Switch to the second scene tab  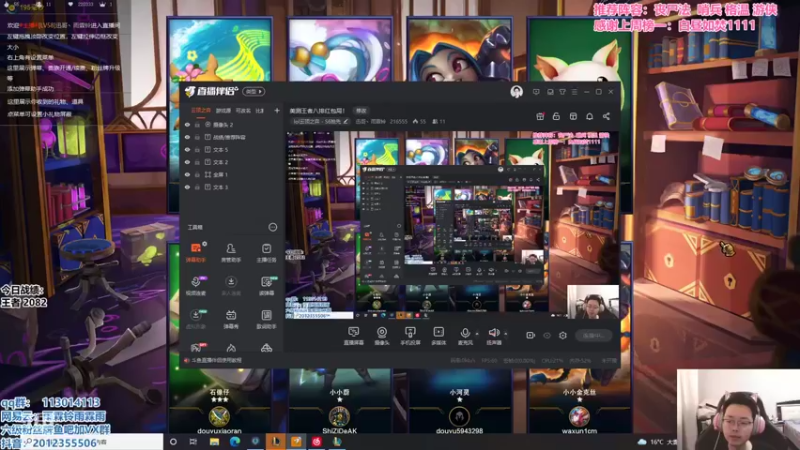coord(223,110)
